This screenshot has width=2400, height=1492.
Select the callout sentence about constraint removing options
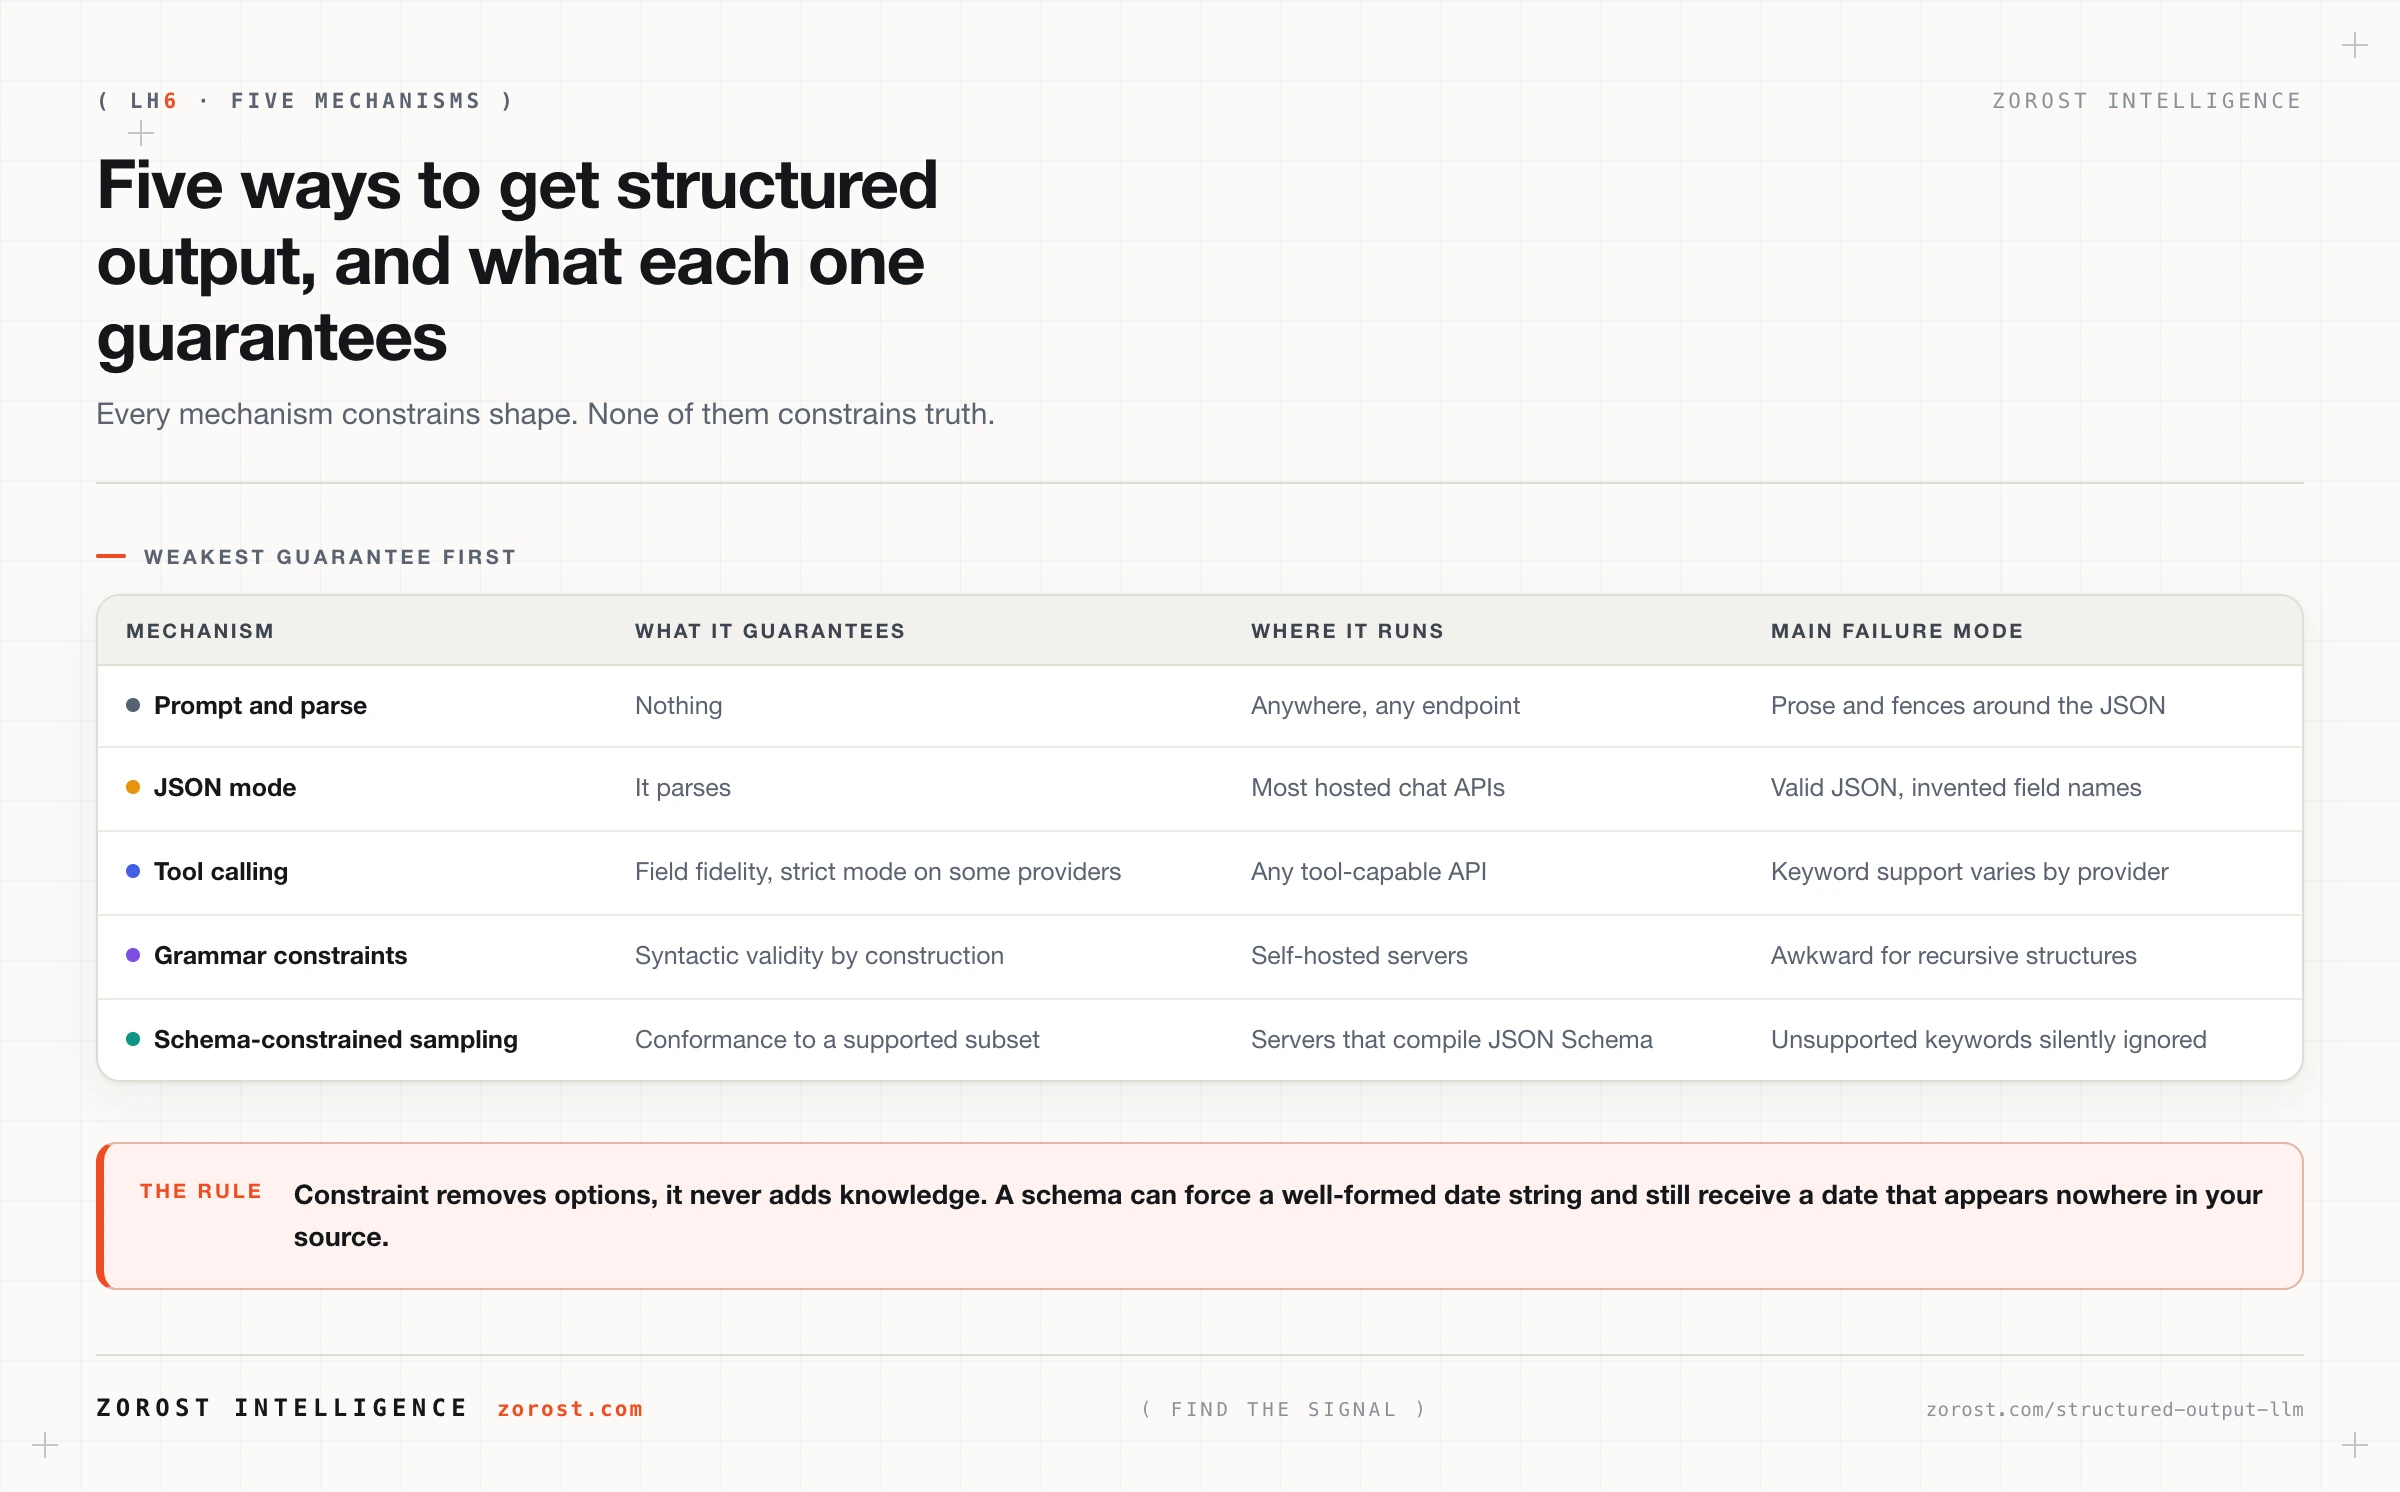pyautogui.click(x=1278, y=1216)
